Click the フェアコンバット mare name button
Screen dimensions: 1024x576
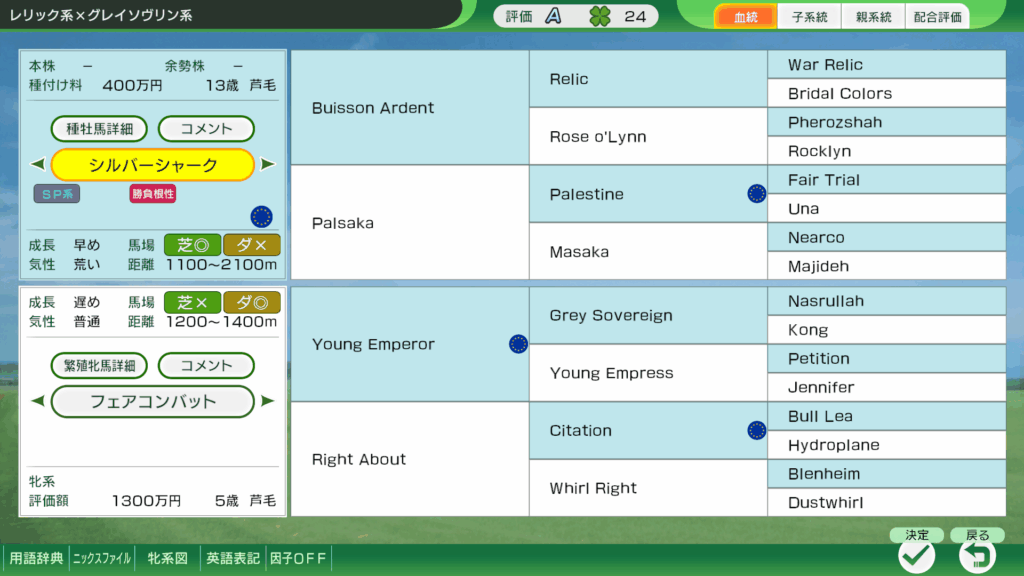point(153,401)
